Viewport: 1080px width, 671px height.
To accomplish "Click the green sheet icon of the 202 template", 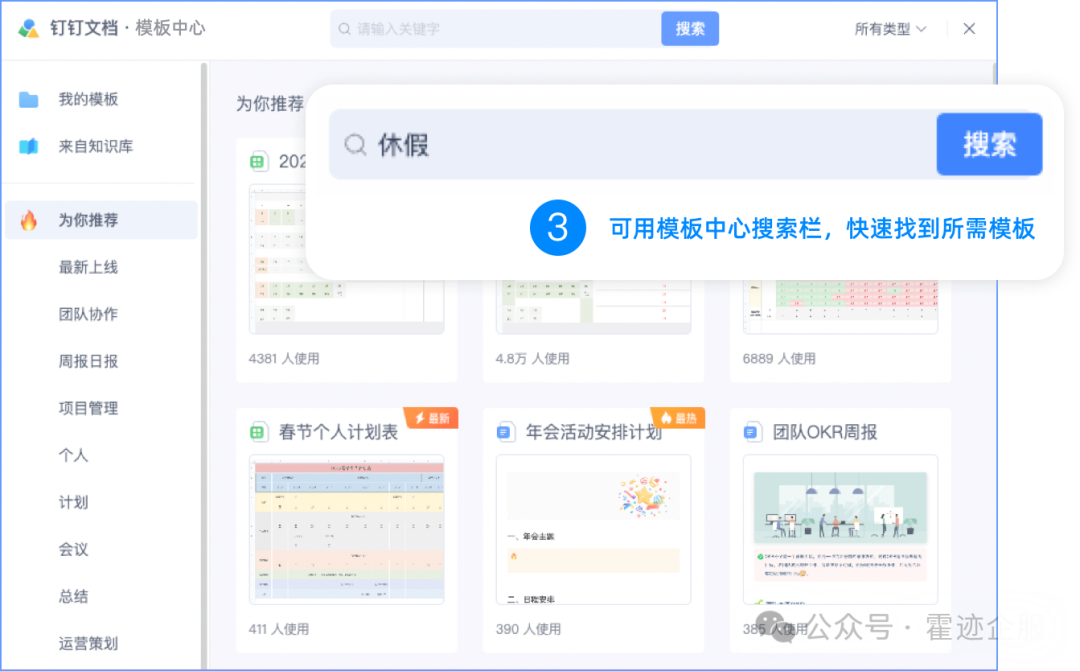I will click(x=257, y=162).
